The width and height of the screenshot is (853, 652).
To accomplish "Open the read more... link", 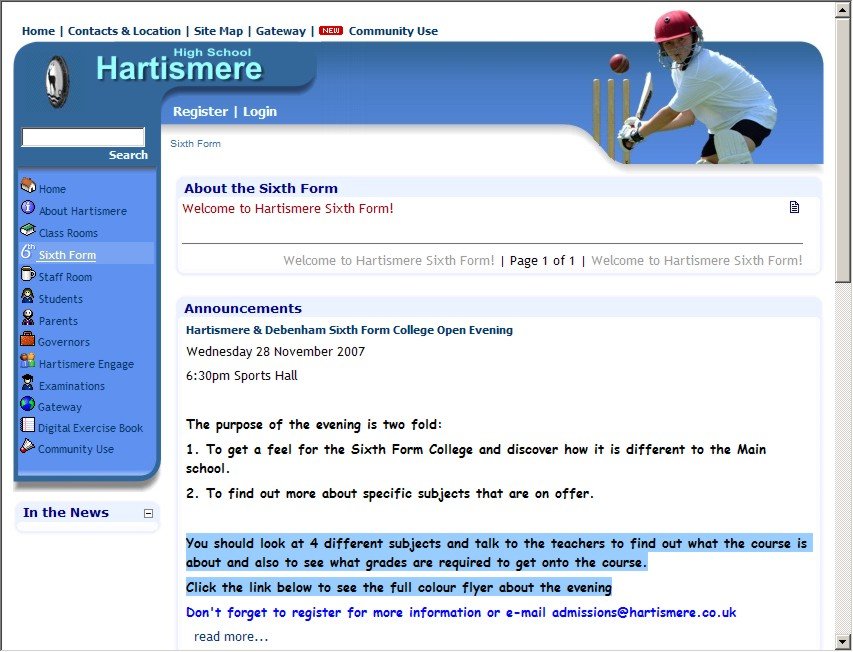I will 231,637.
